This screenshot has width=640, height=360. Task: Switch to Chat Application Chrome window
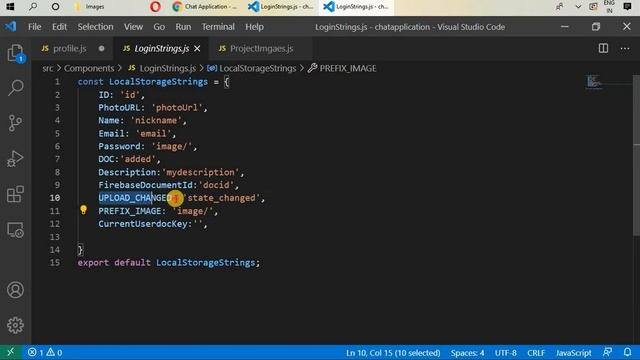[x=205, y=7]
